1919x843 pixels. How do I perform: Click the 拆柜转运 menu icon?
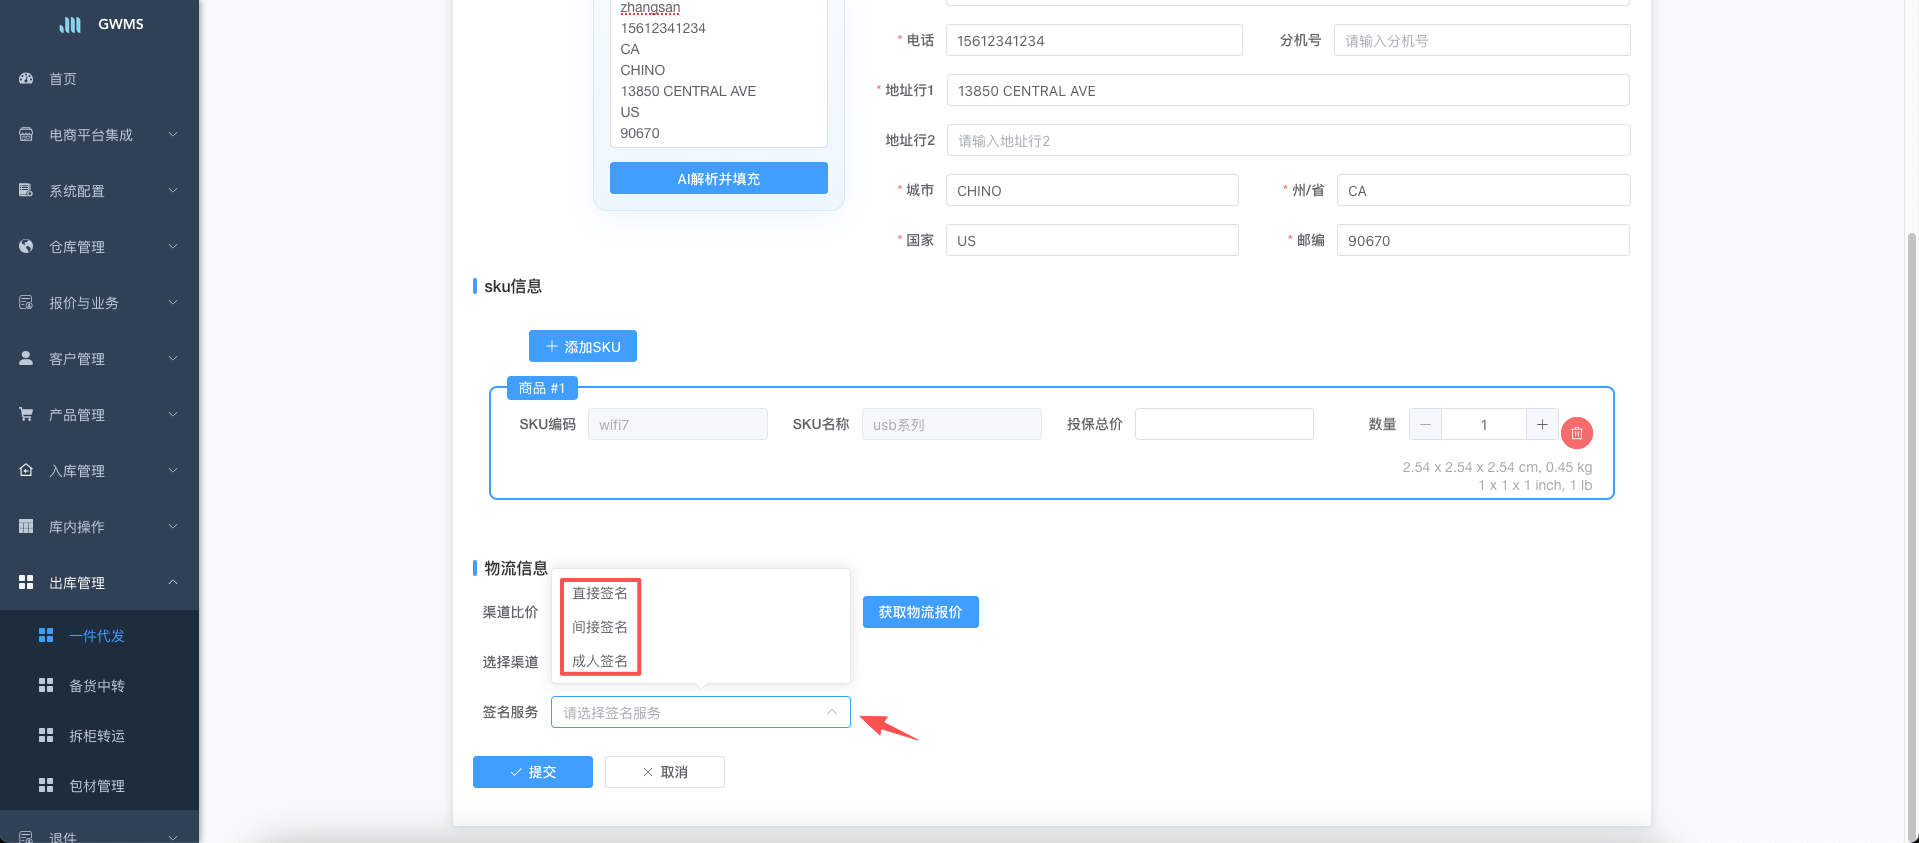coord(46,735)
